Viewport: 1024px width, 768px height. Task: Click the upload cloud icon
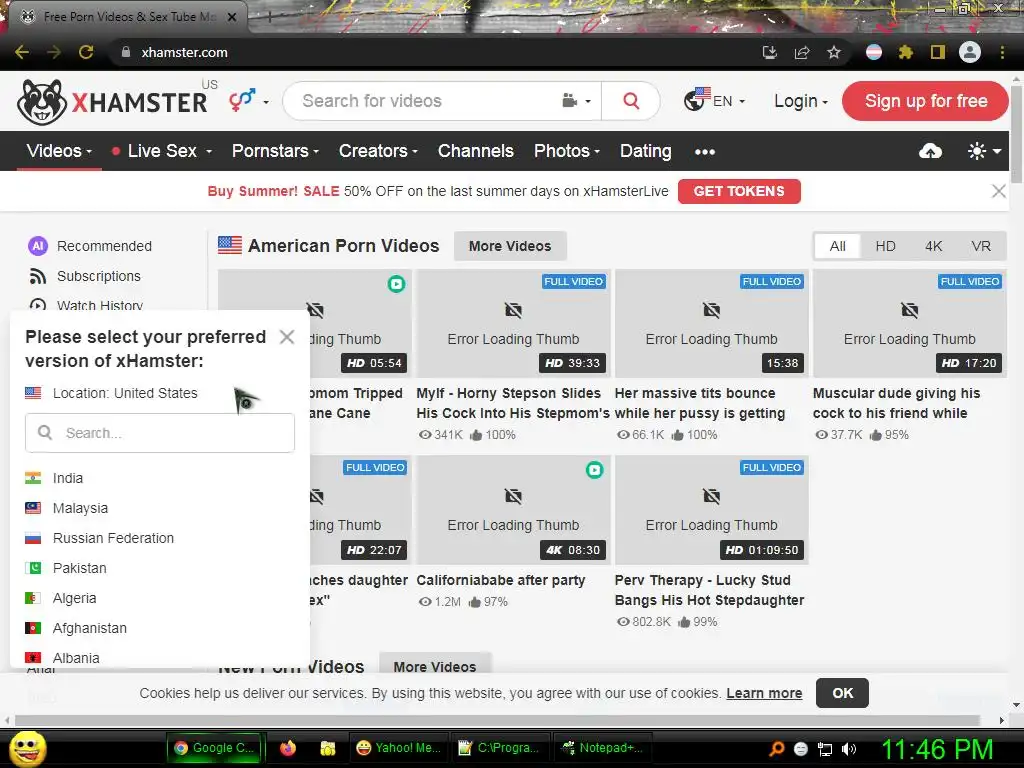tap(930, 152)
